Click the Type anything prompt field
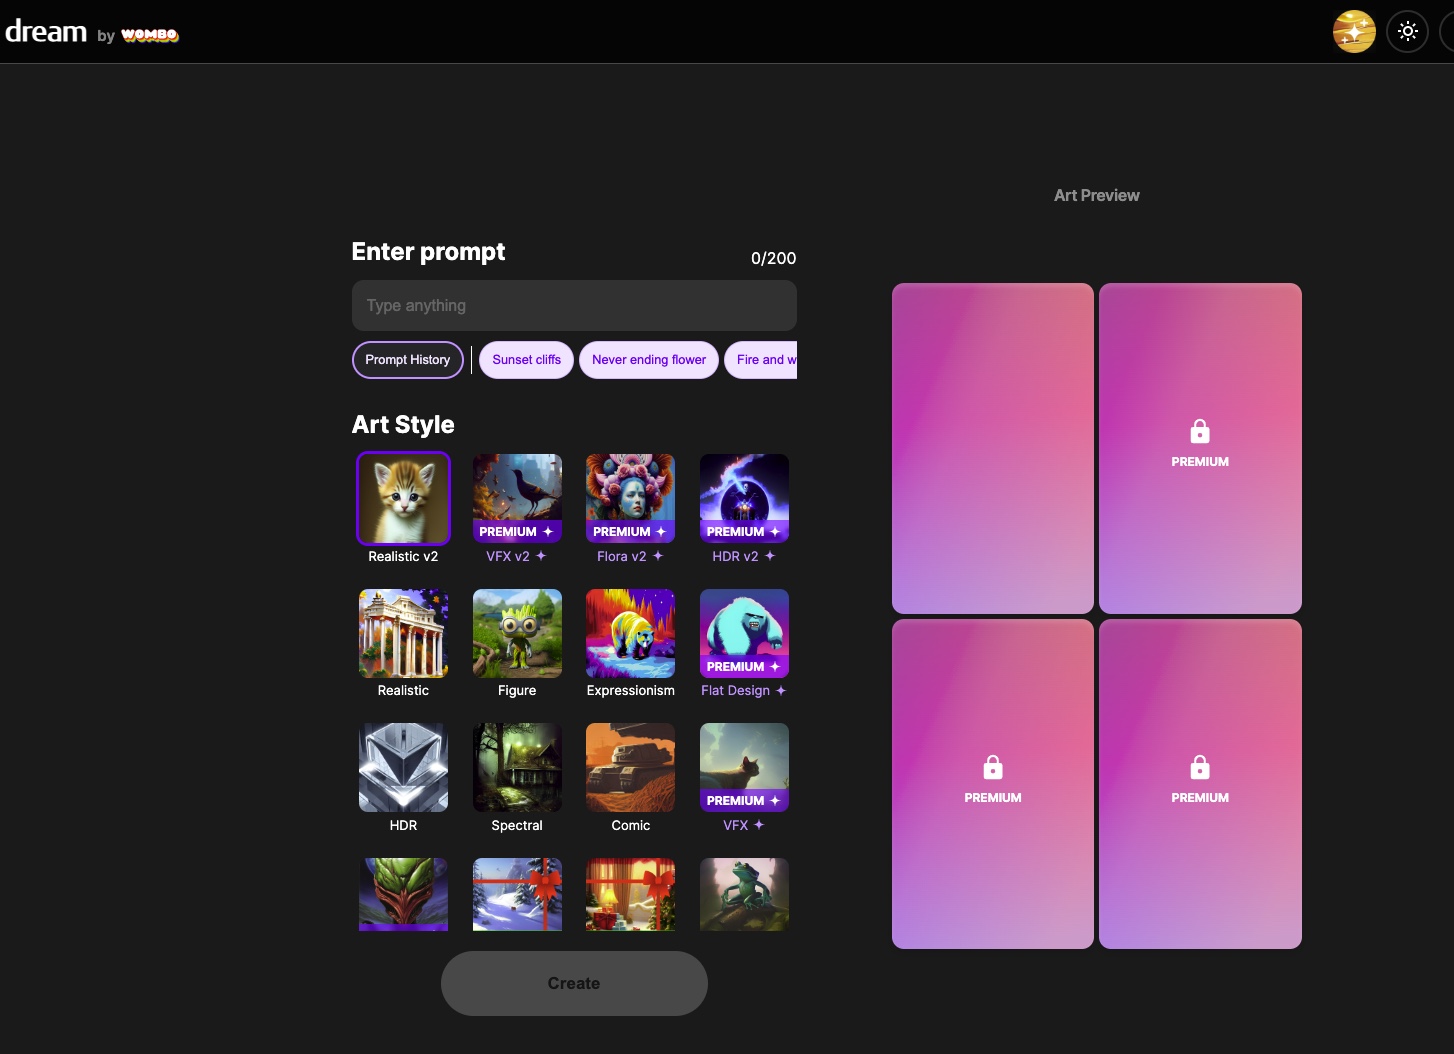 [574, 305]
